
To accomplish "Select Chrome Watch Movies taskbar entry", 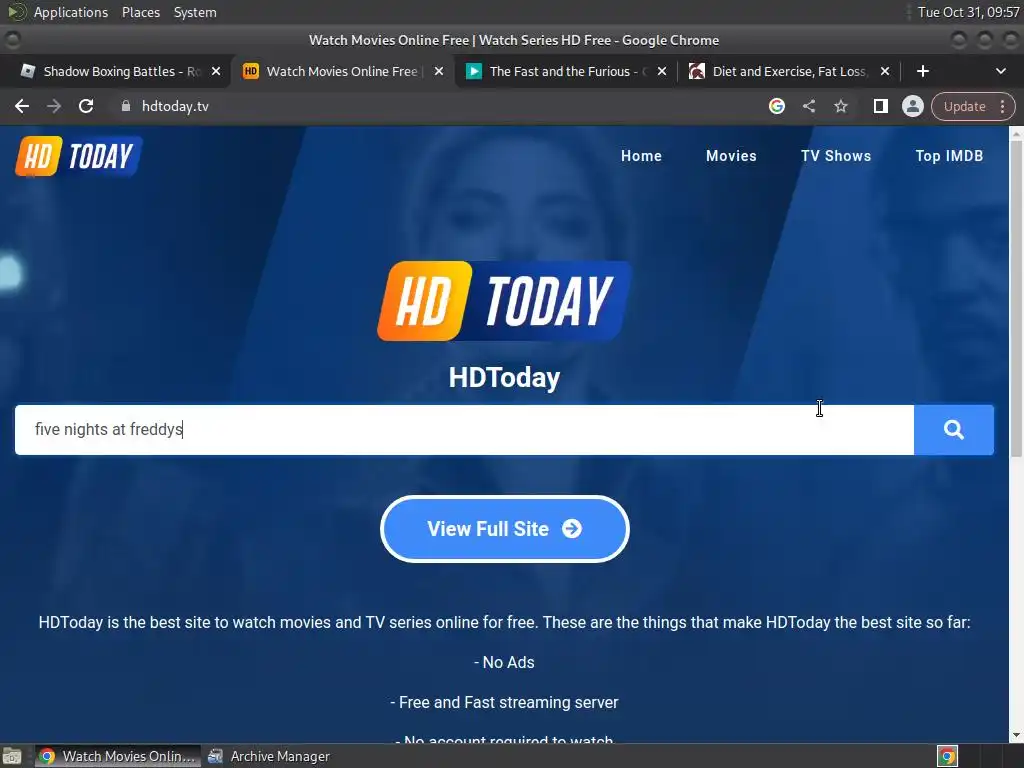I will (x=118, y=756).
